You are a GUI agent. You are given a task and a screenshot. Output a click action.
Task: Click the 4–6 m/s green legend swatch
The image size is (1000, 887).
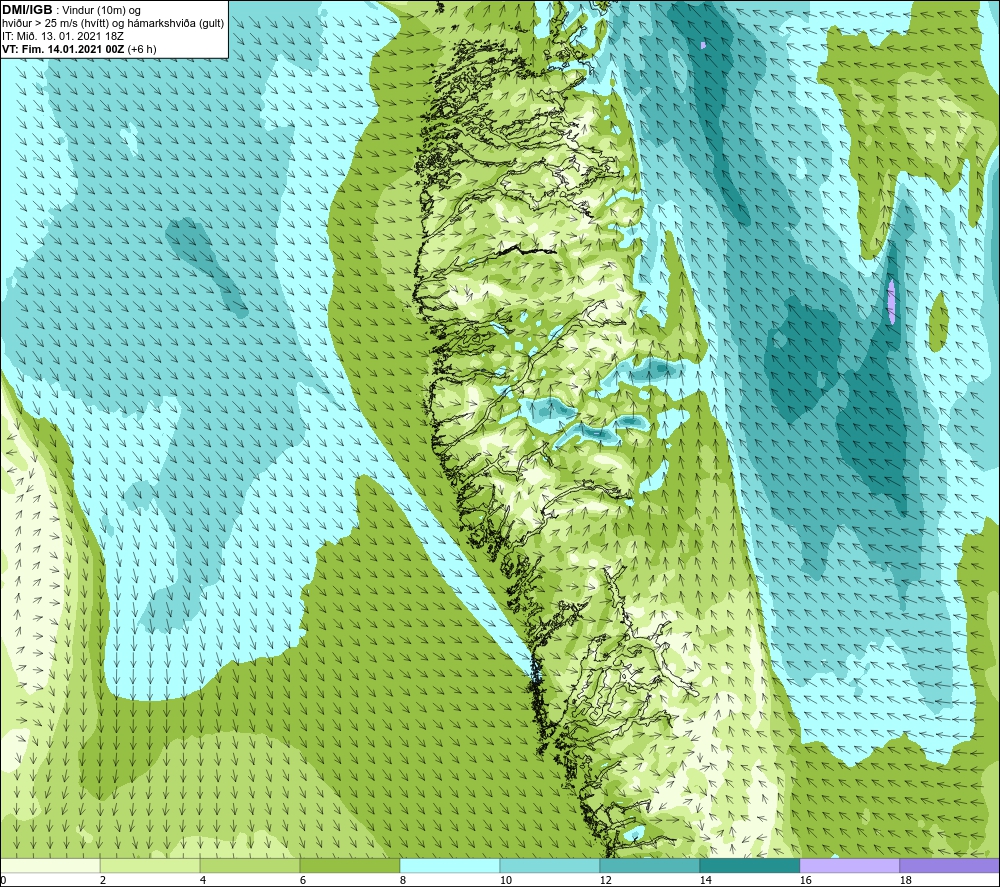click(x=250, y=865)
